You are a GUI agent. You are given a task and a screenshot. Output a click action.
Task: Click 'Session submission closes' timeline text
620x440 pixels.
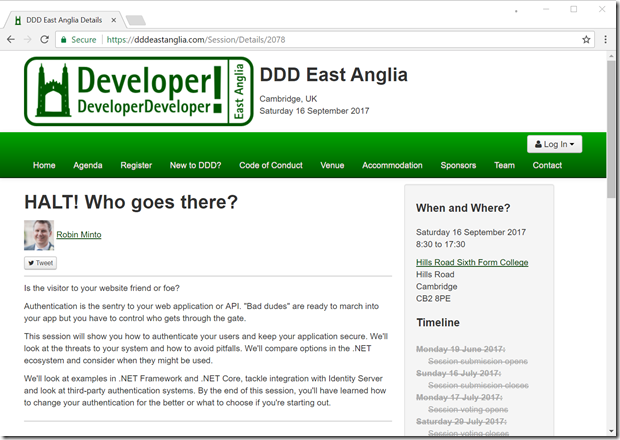[x=478, y=385]
